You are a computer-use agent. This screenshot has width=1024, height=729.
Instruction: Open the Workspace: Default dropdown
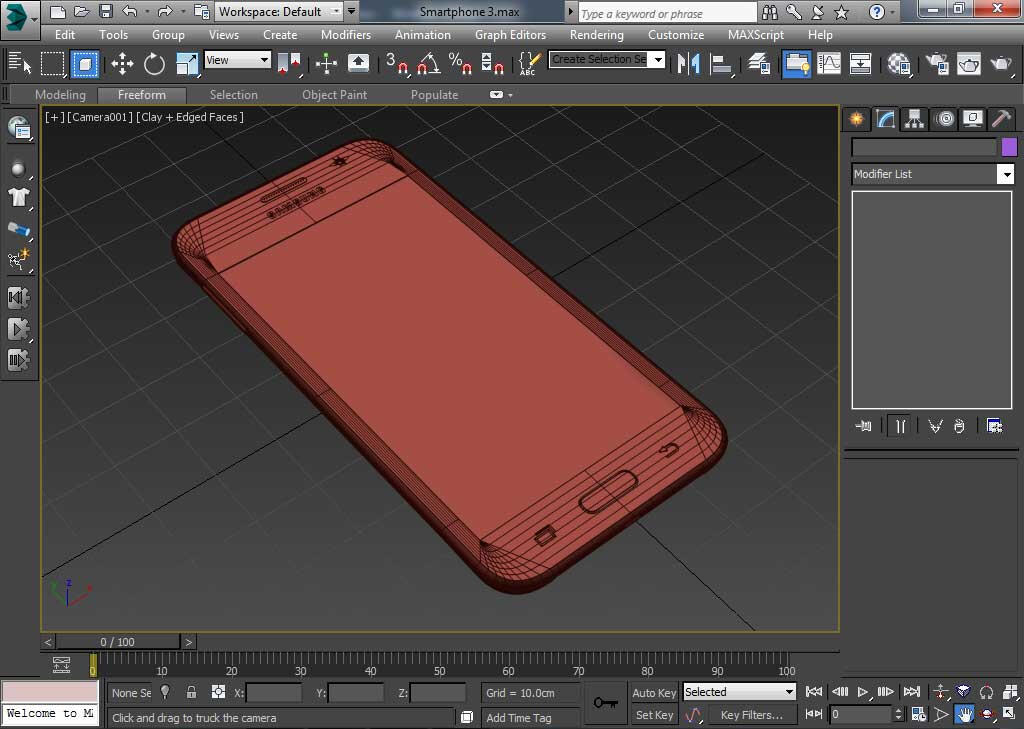(x=280, y=12)
